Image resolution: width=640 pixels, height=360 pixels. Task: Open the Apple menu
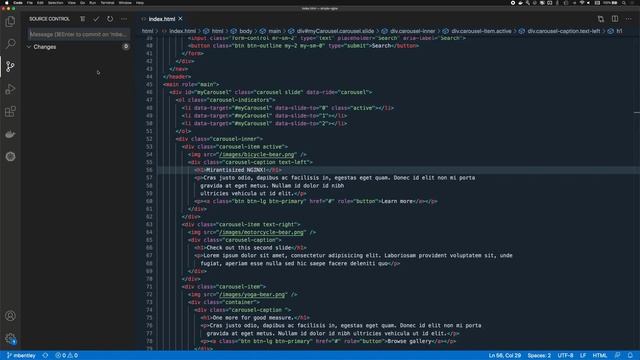[6, 2]
